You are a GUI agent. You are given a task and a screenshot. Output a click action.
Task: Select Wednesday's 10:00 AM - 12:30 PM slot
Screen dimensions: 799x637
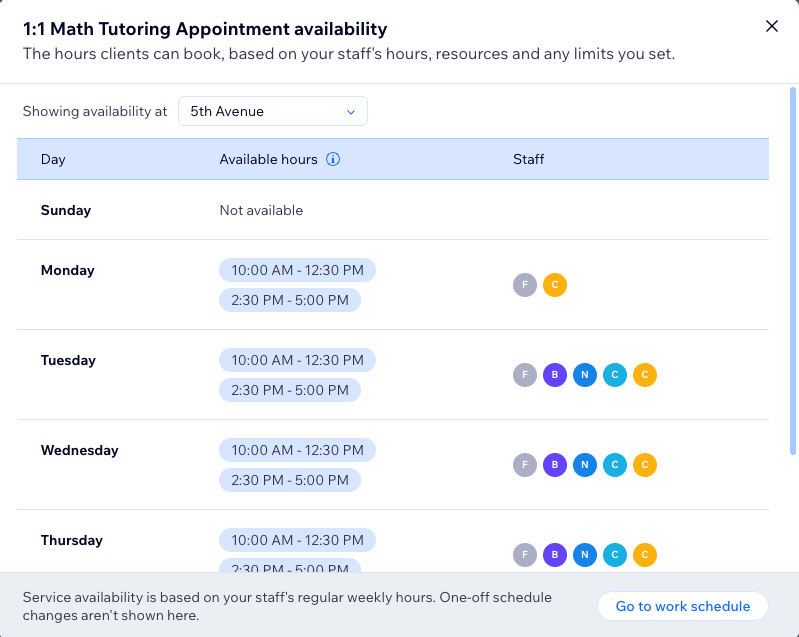(x=298, y=450)
